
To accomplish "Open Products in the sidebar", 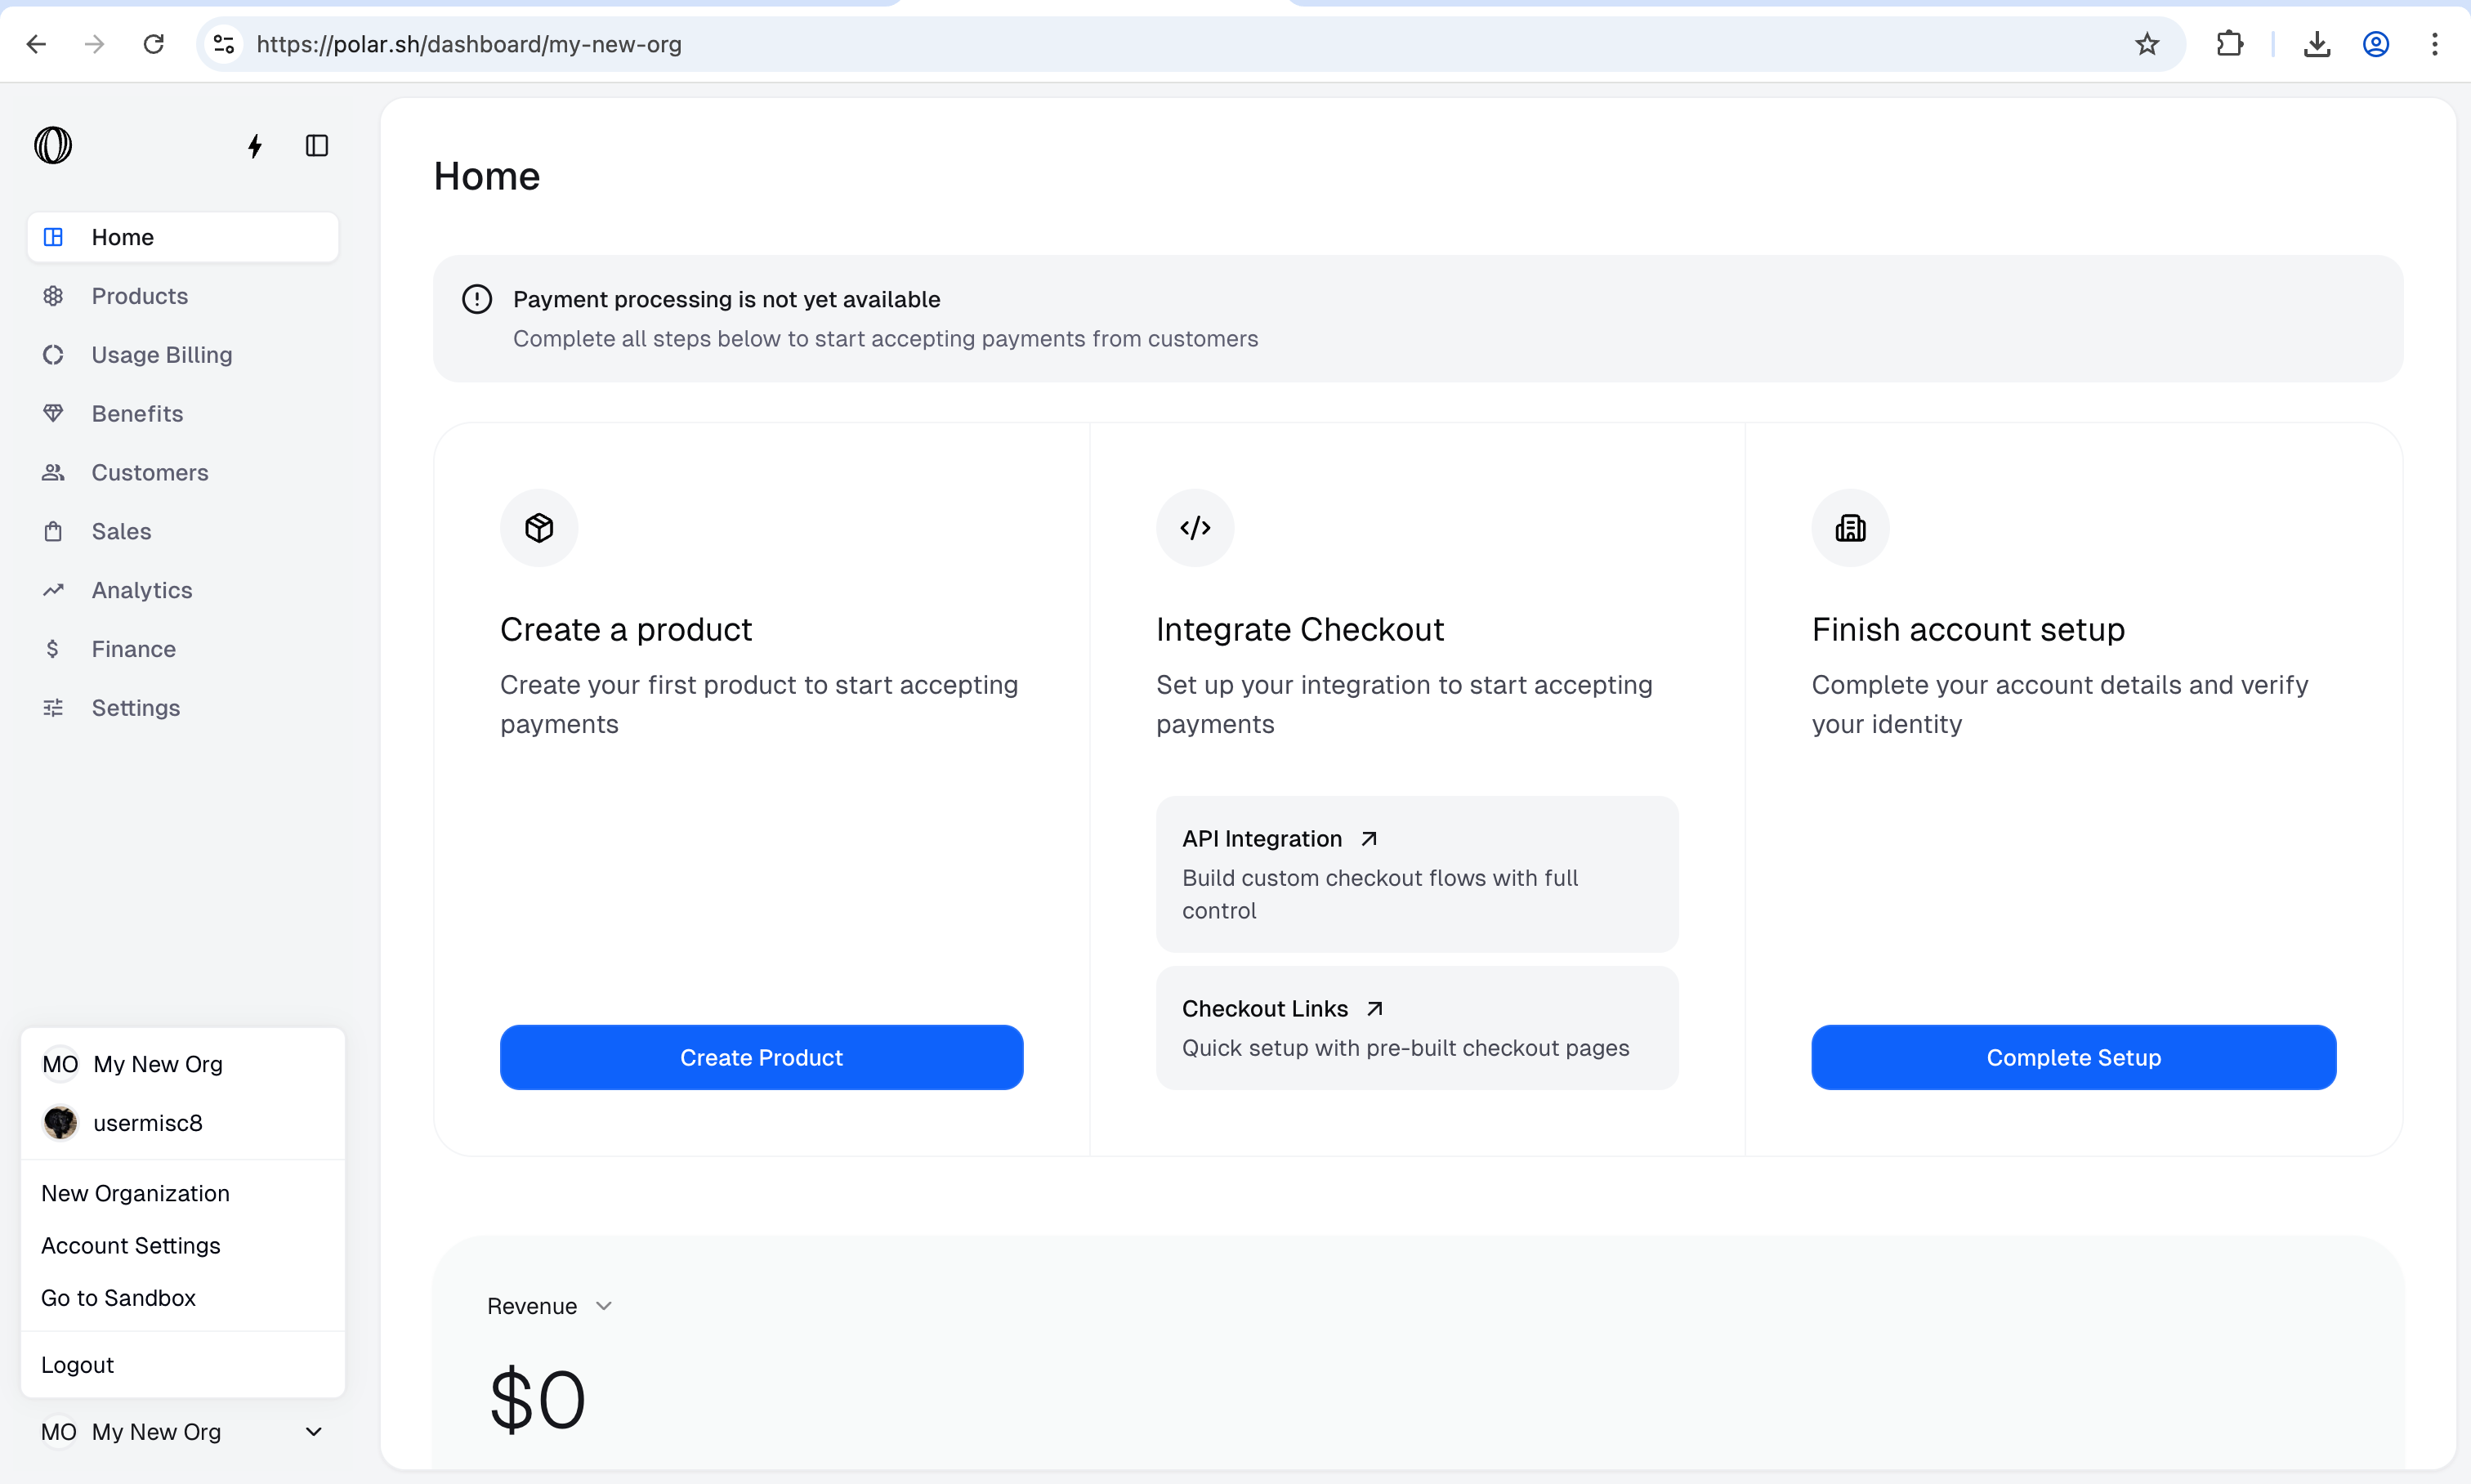I will click(x=139, y=296).
